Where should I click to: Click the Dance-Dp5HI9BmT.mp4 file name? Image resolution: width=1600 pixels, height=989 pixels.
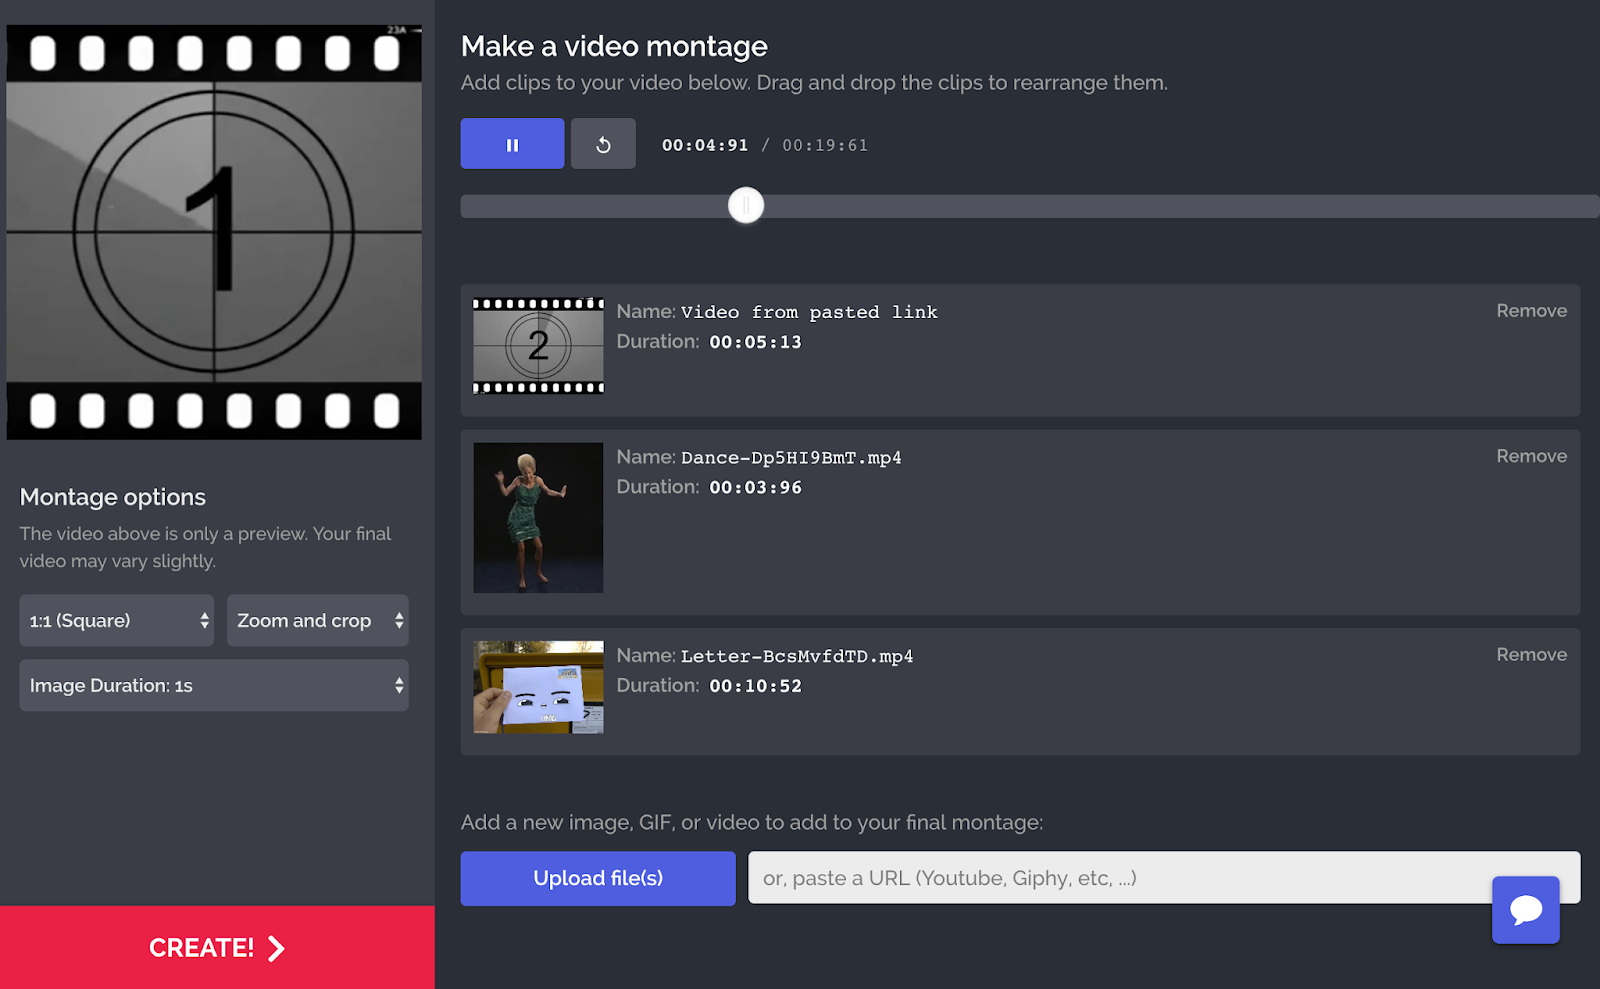pos(791,458)
